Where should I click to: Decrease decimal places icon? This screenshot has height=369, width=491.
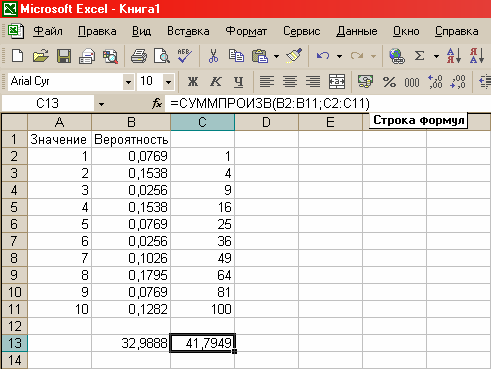pos(458,81)
